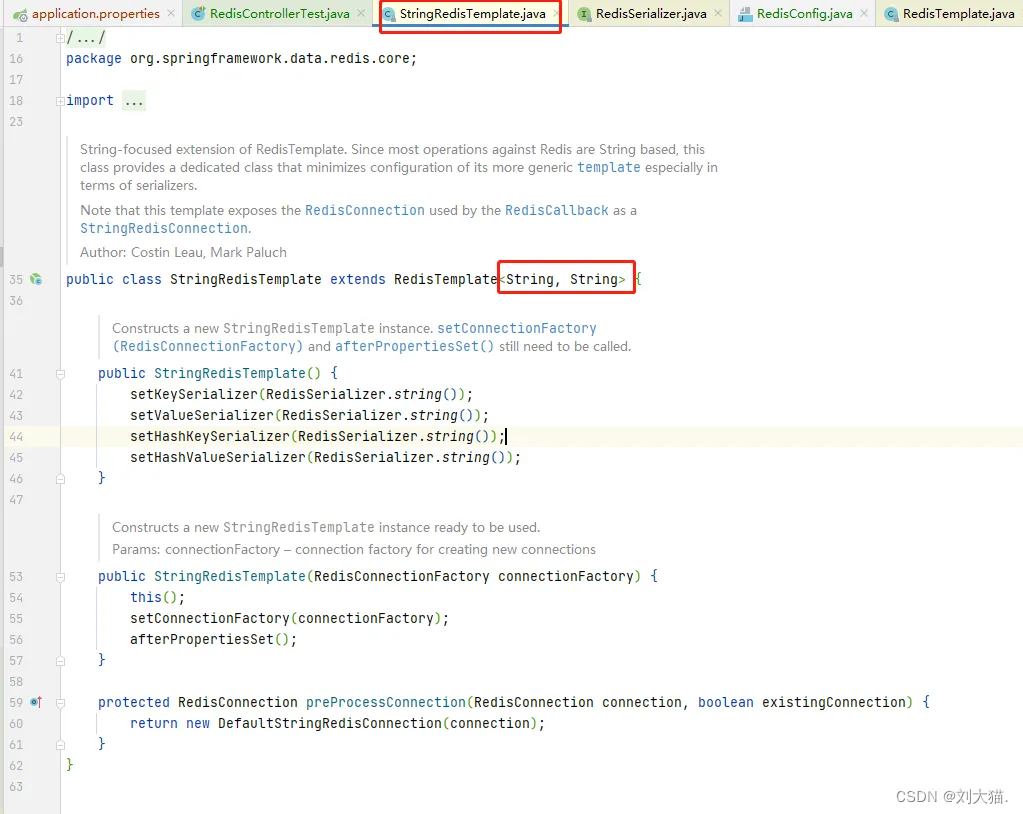
Task: Click the Spring bean gutter icon on line 35
Action: (37, 279)
